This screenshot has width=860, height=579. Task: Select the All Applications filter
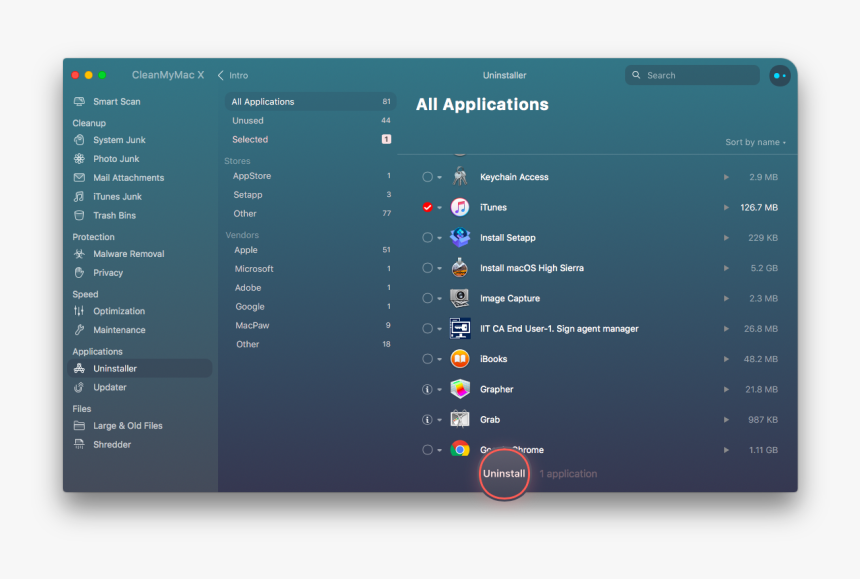point(310,101)
